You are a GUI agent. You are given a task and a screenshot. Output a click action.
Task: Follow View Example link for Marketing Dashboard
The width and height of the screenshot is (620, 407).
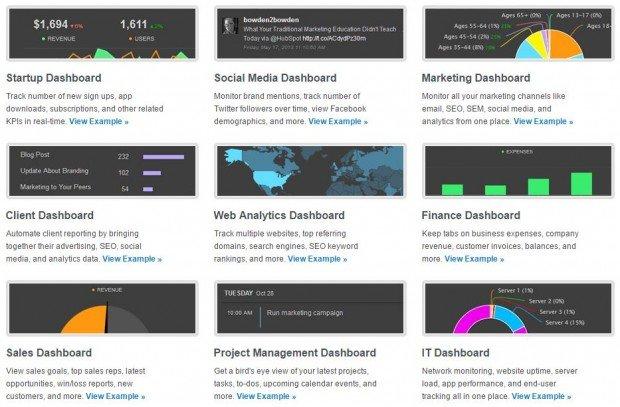tap(543, 121)
